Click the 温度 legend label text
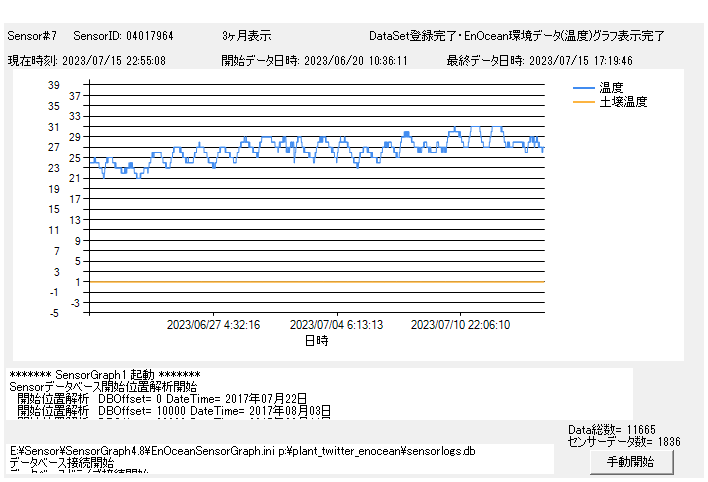 (612, 88)
